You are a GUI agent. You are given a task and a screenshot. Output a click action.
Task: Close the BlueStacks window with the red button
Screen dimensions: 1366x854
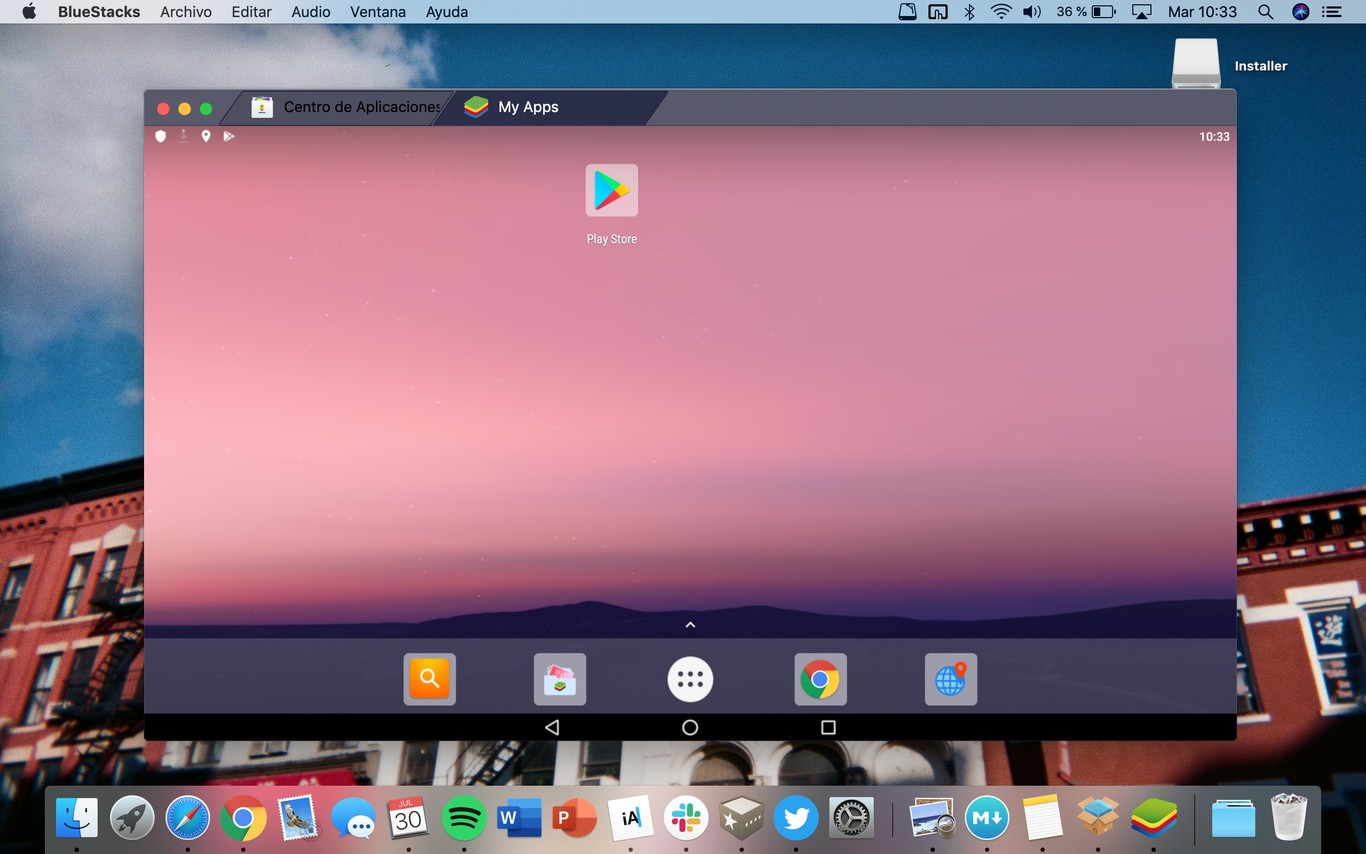click(x=164, y=108)
